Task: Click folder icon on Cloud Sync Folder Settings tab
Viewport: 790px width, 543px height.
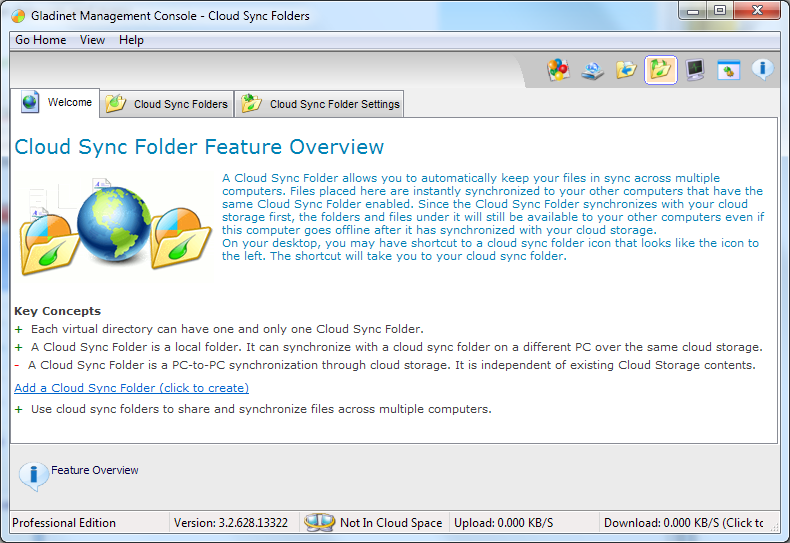Action: (251, 103)
